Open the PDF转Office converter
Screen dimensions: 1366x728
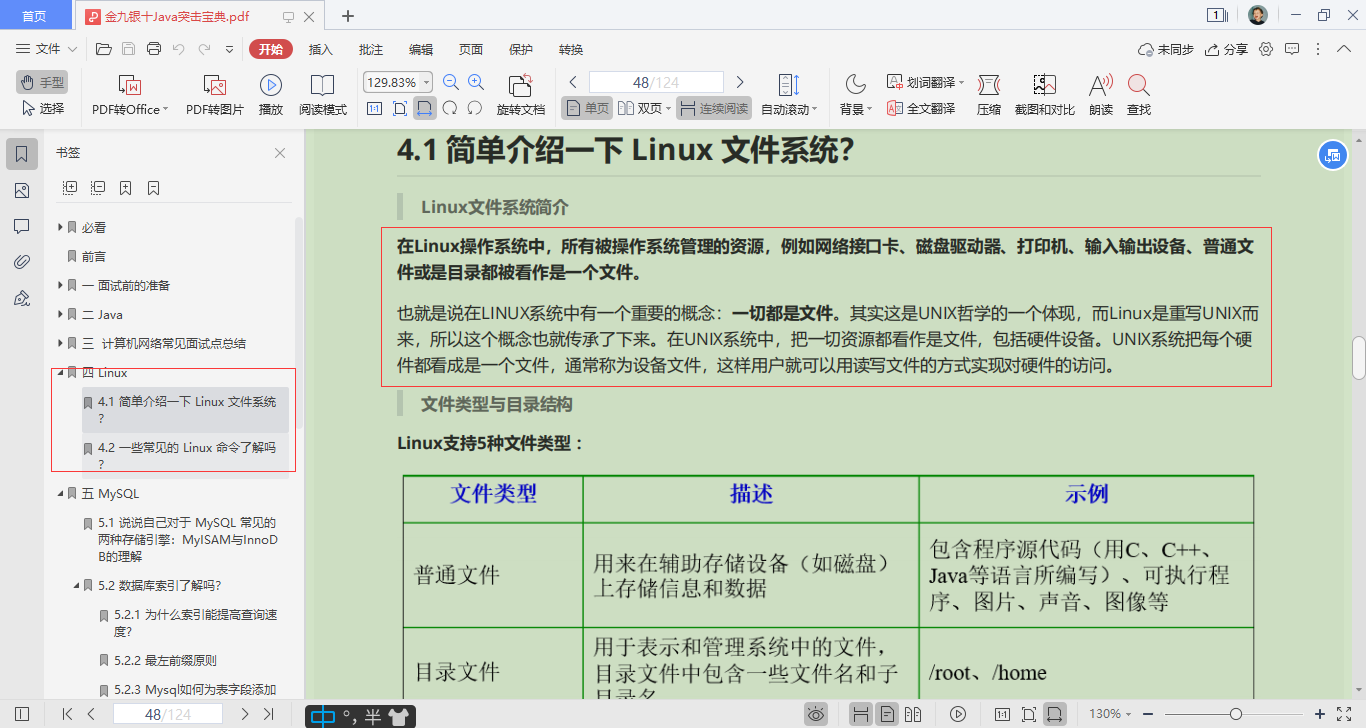coord(130,95)
